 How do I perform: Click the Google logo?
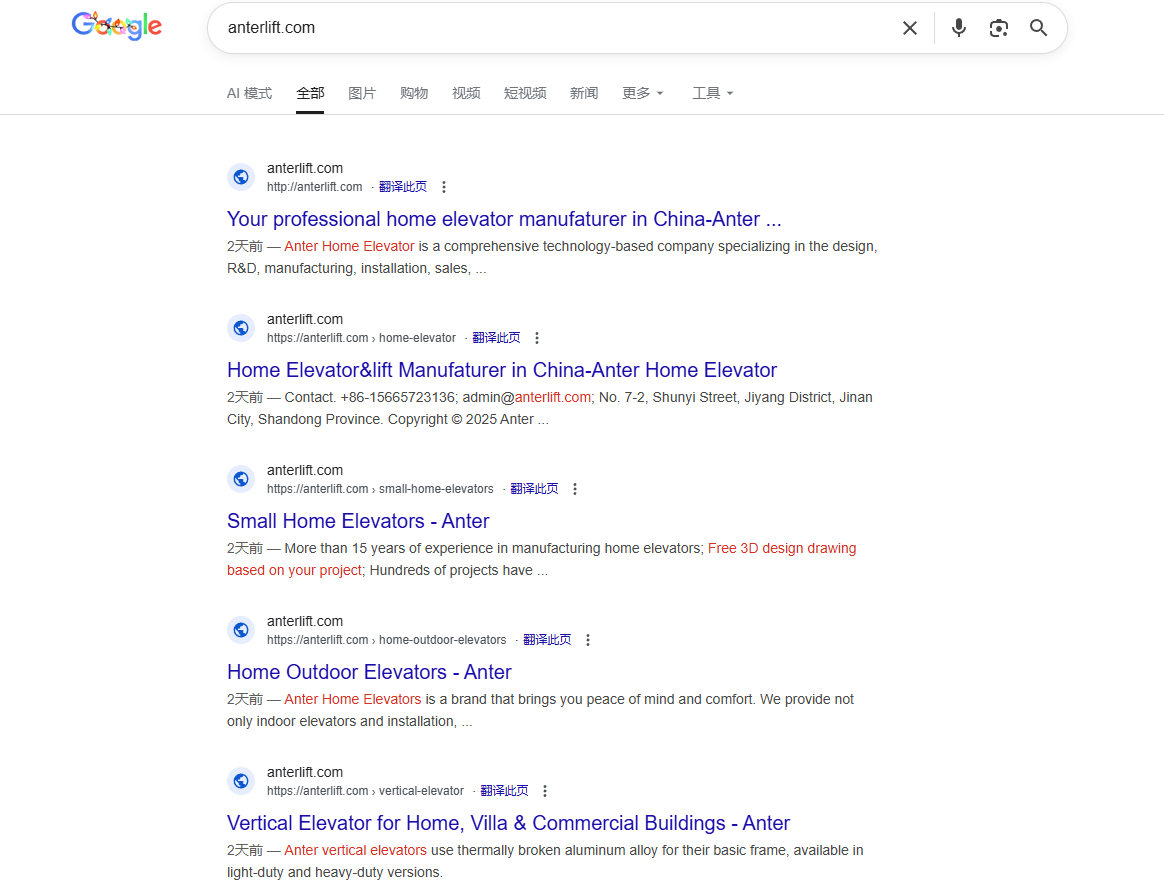116,26
